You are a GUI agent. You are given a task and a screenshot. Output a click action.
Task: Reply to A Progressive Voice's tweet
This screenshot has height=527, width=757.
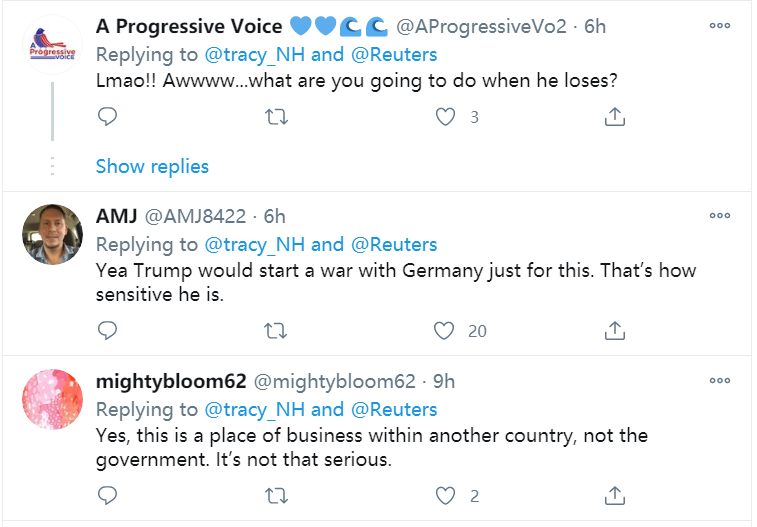click(x=107, y=116)
